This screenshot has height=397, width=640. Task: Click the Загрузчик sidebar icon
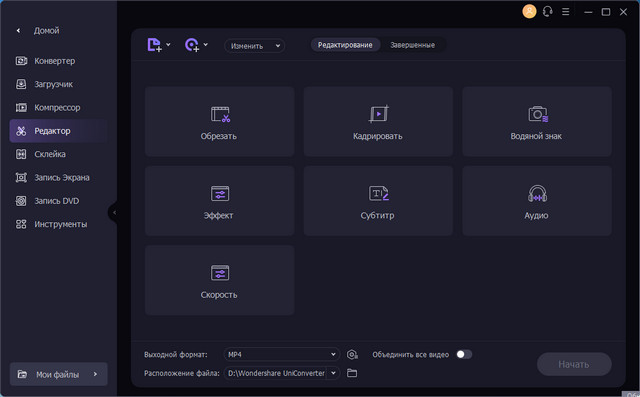pyautogui.click(x=21, y=84)
